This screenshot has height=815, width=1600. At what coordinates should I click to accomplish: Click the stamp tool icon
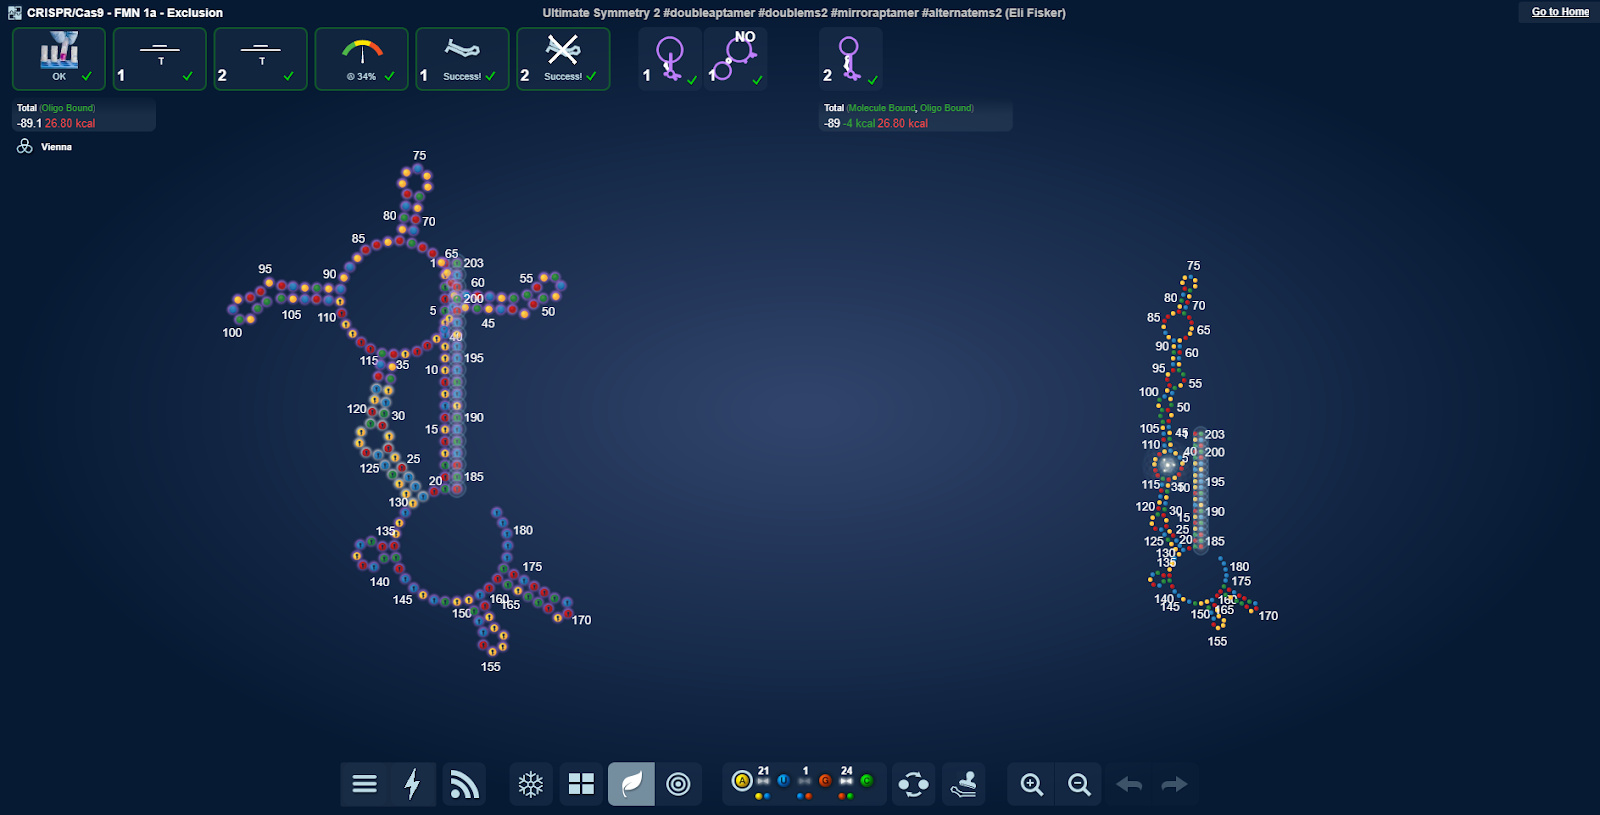click(x=963, y=784)
